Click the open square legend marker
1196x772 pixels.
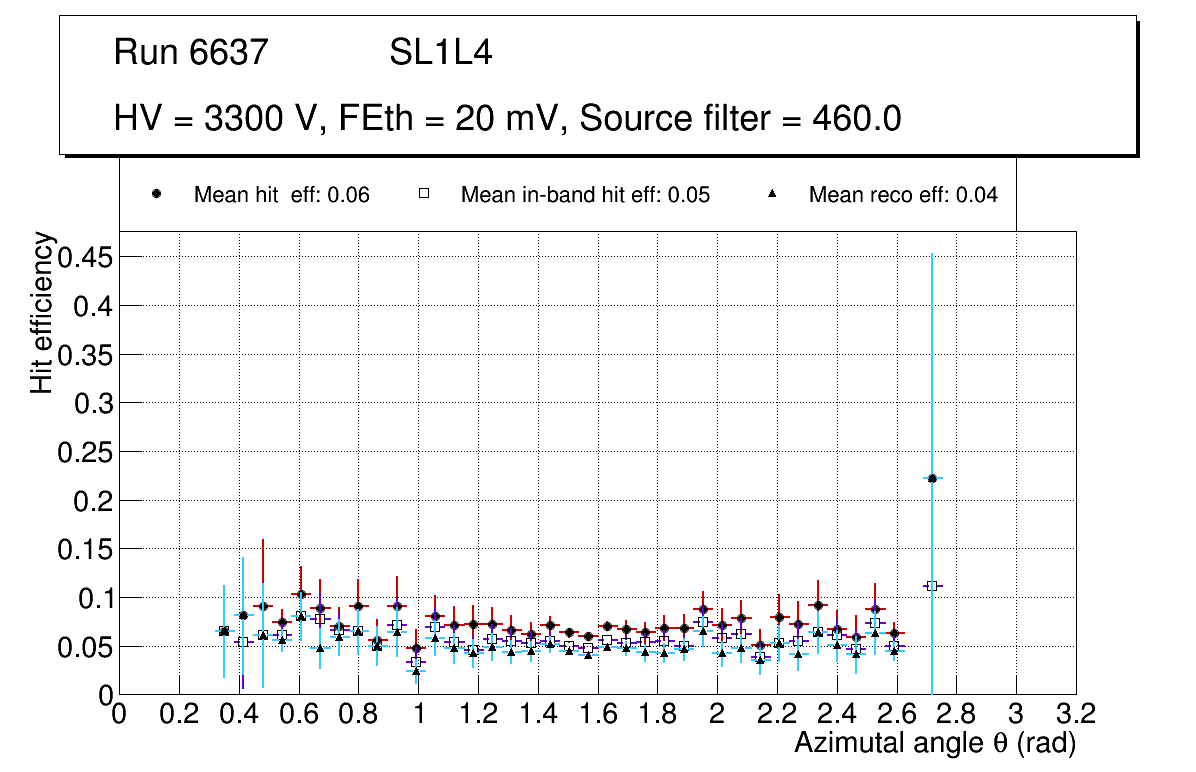[423, 194]
